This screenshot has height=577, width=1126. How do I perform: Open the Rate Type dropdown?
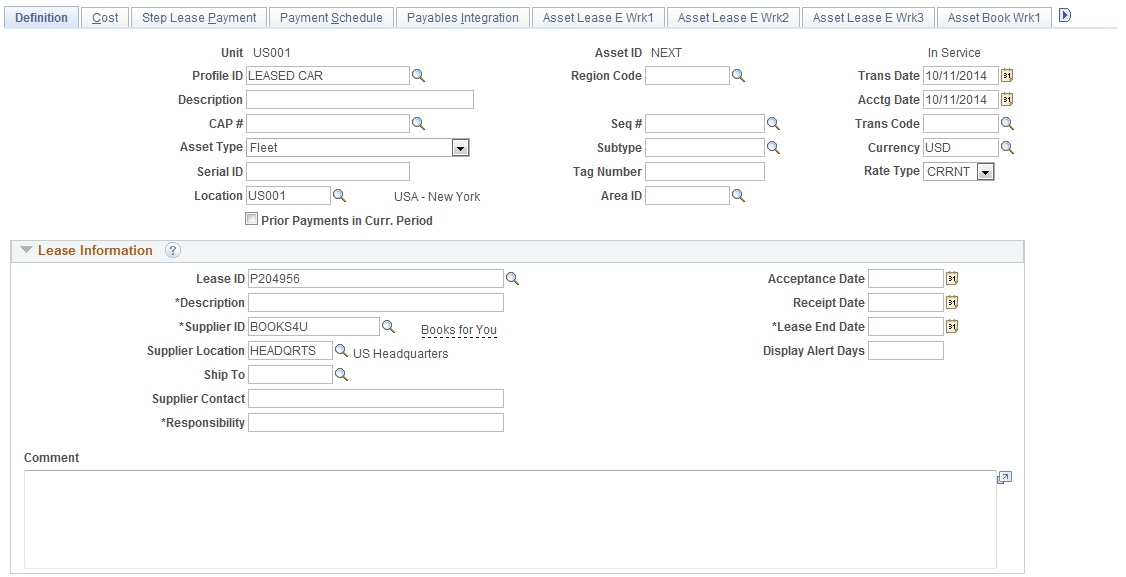coord(985,171)
